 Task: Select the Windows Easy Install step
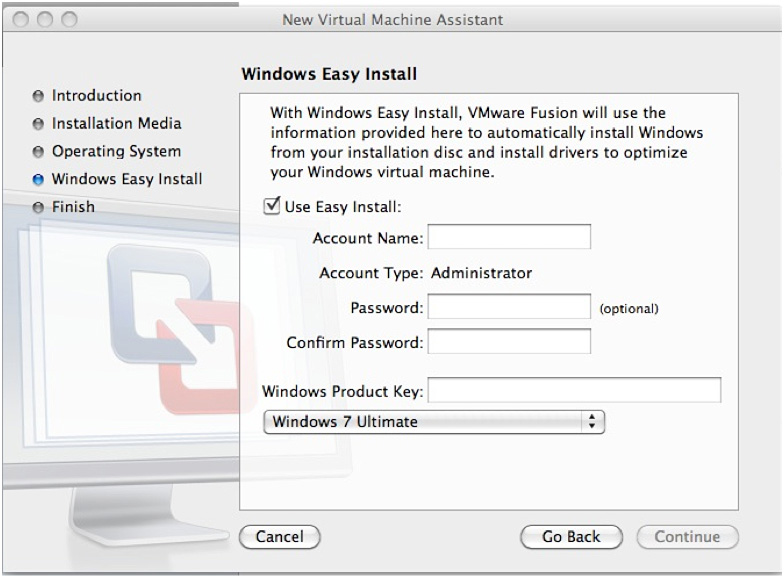click(127, 179)
